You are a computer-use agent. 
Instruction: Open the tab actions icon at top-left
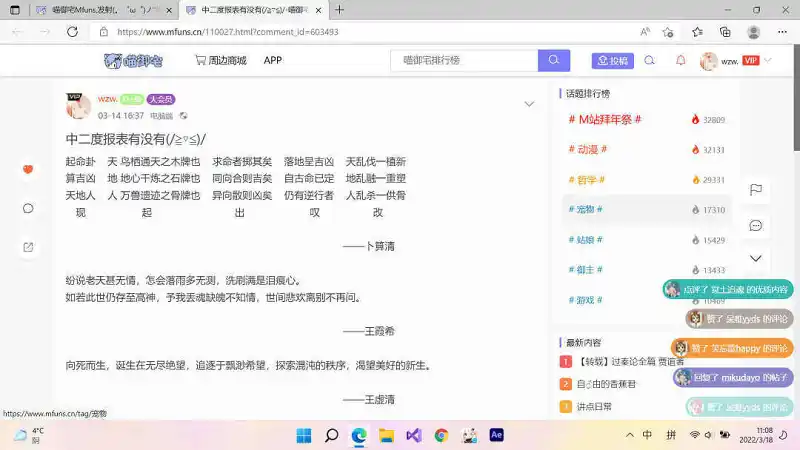[15, 10]
